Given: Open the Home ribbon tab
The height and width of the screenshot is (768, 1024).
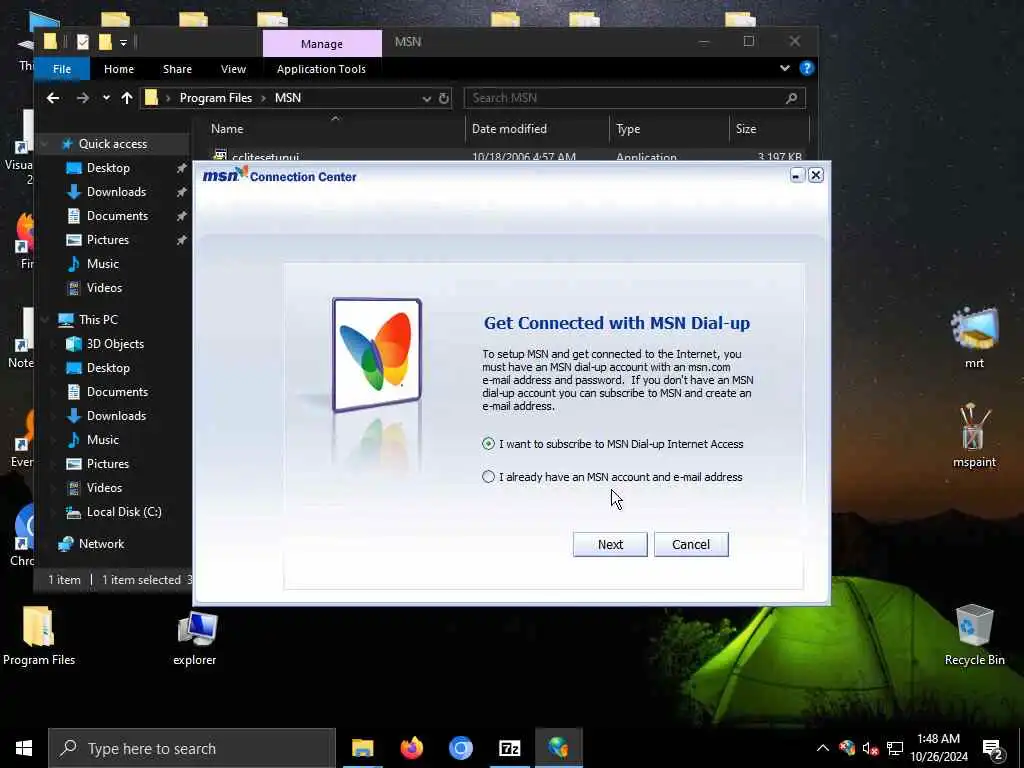Looking at the screenshot, I should point(119,69).
